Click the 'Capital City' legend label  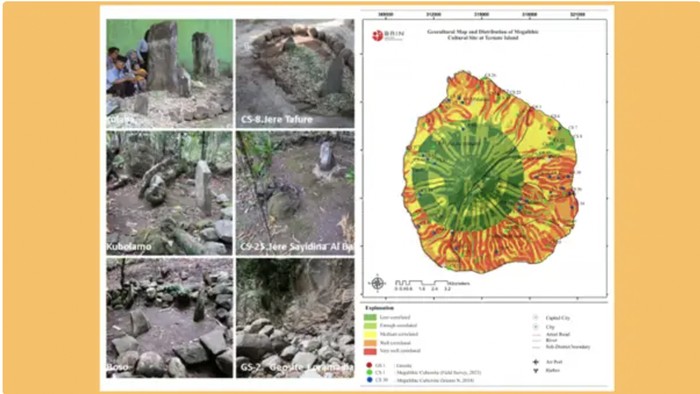[x=558, y=318]
